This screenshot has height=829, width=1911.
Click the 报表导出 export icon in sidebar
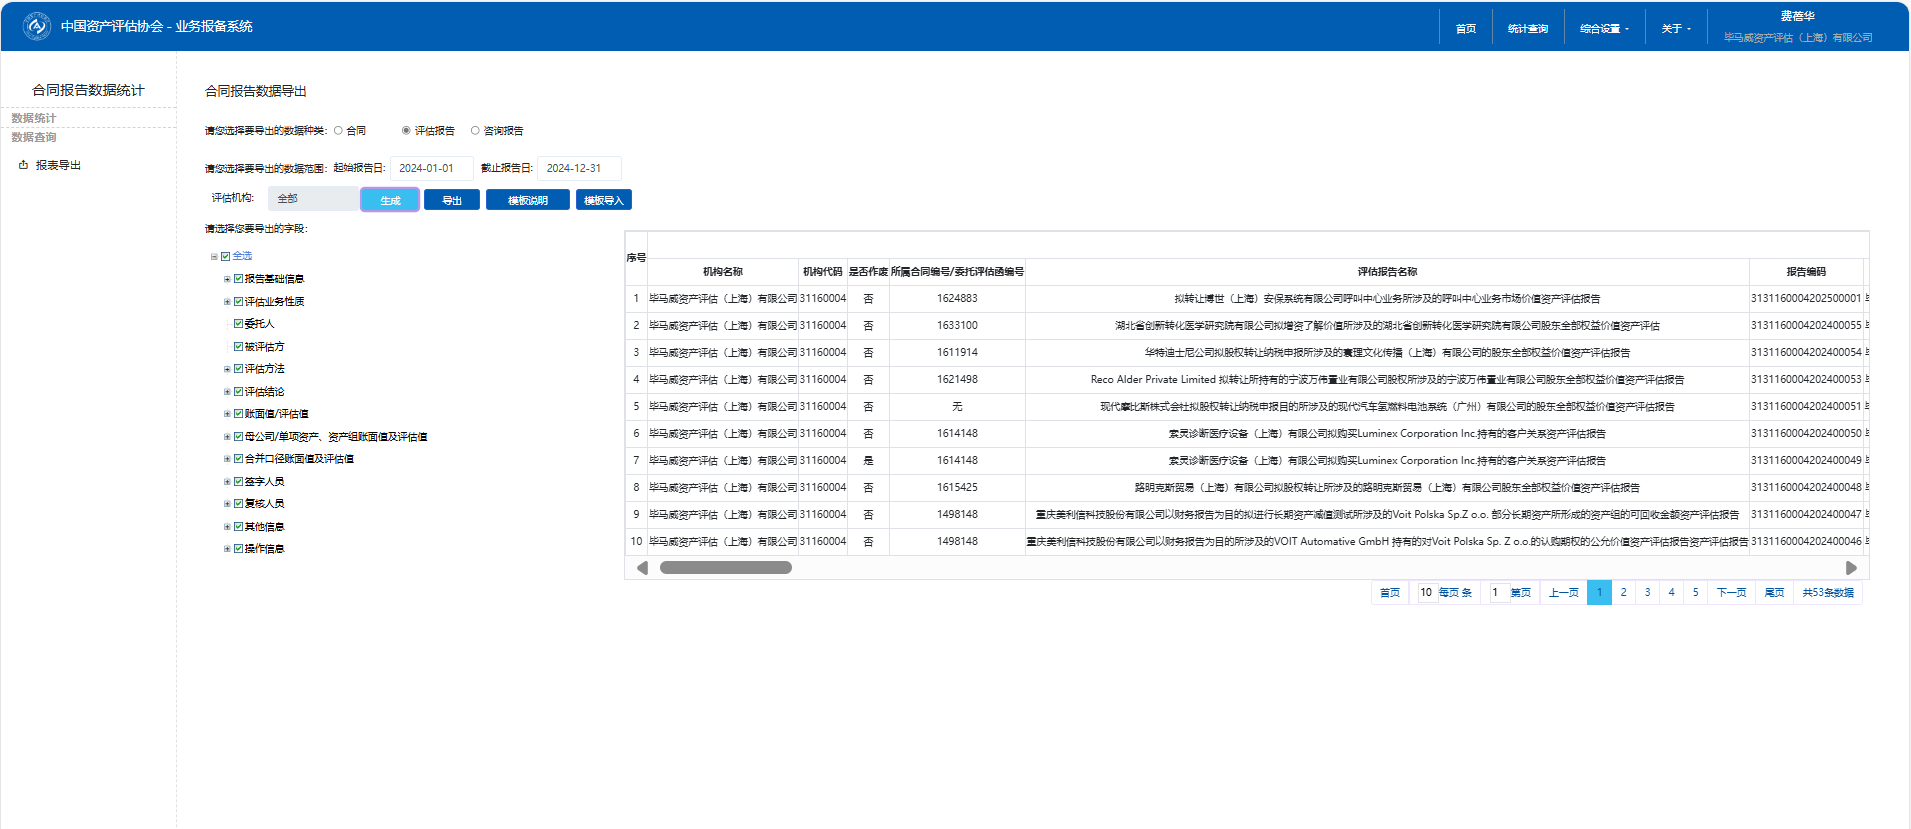click(23, 165)
